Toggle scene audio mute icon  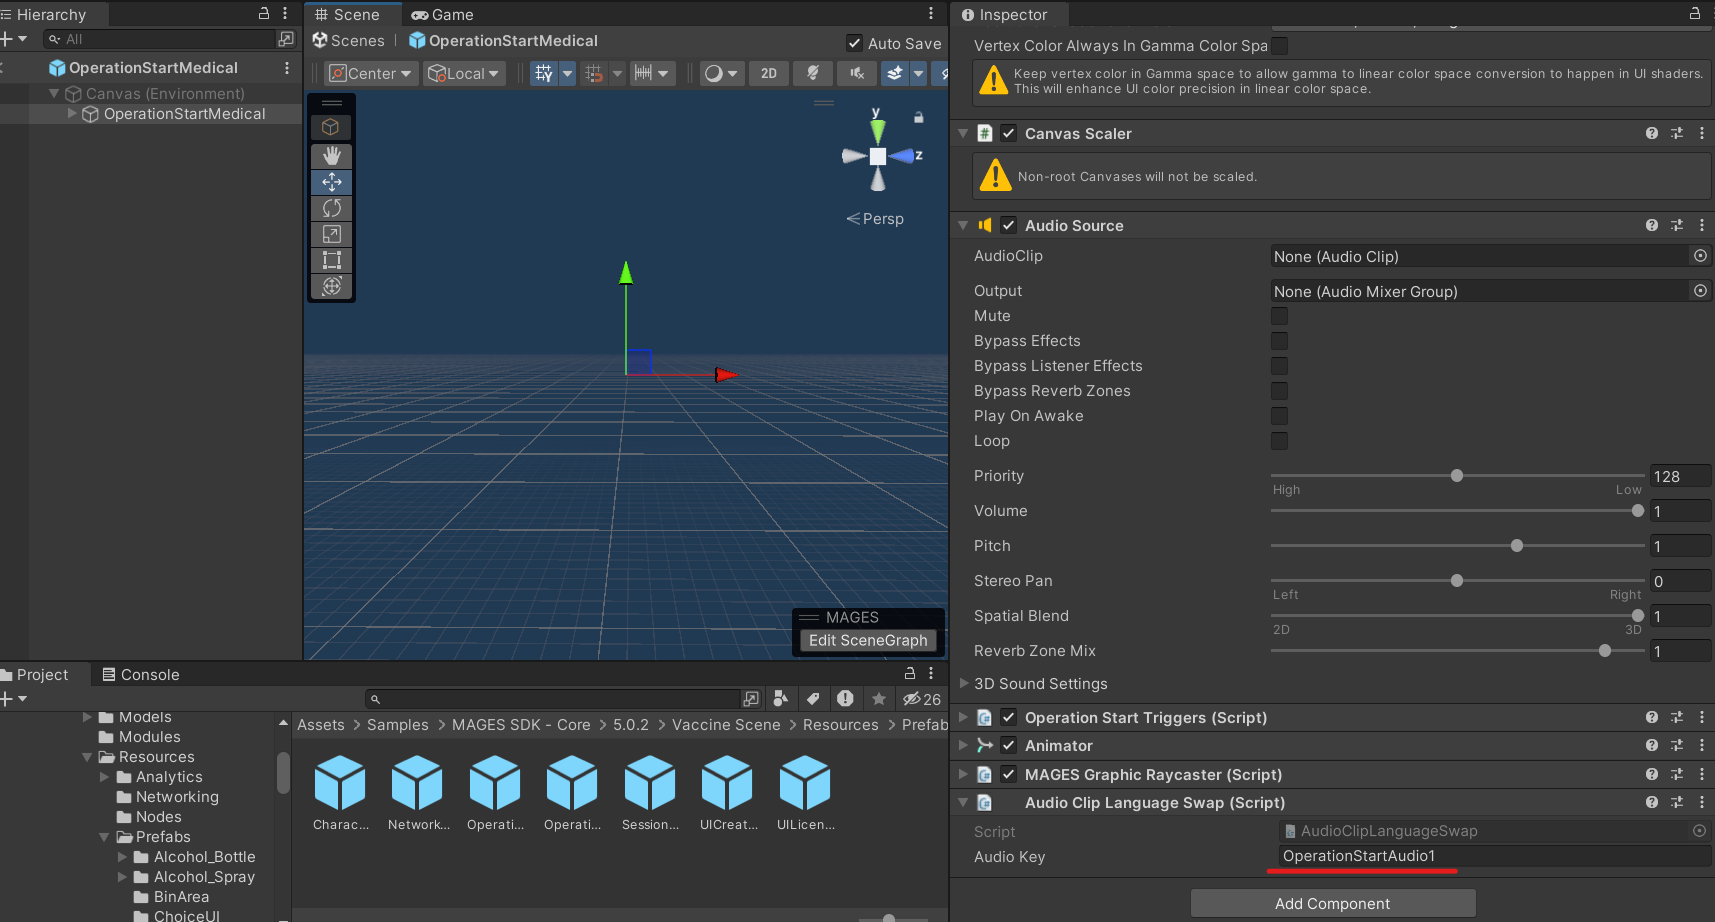click(857, 73)
